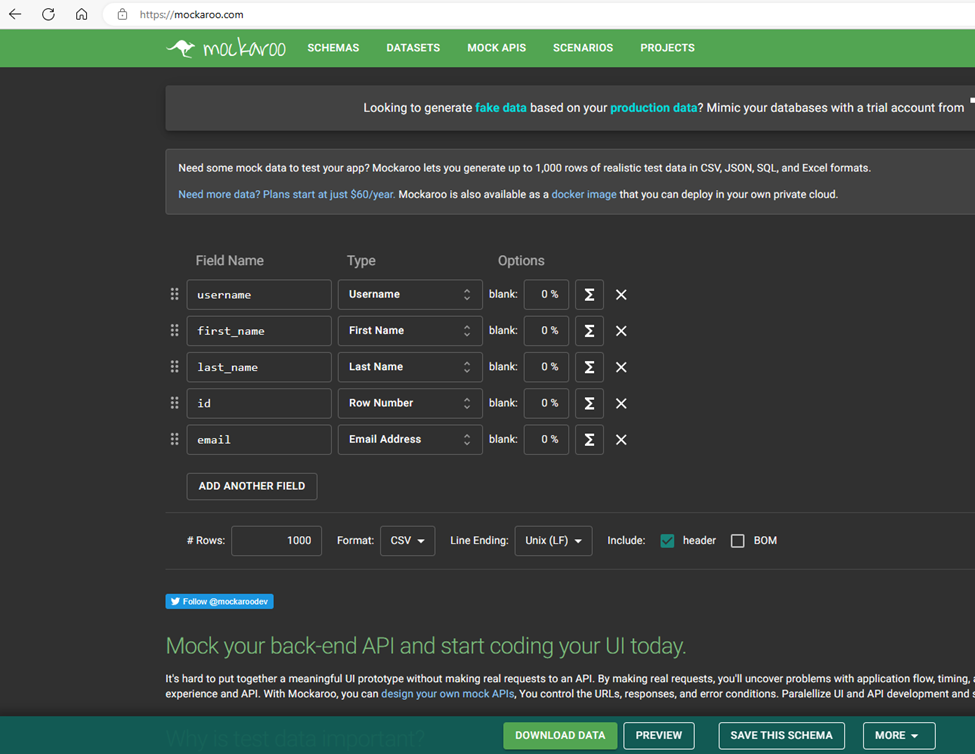Screen dimensions: 975x754
Task: Grab drag handle of id row
Action: (174, 403)
